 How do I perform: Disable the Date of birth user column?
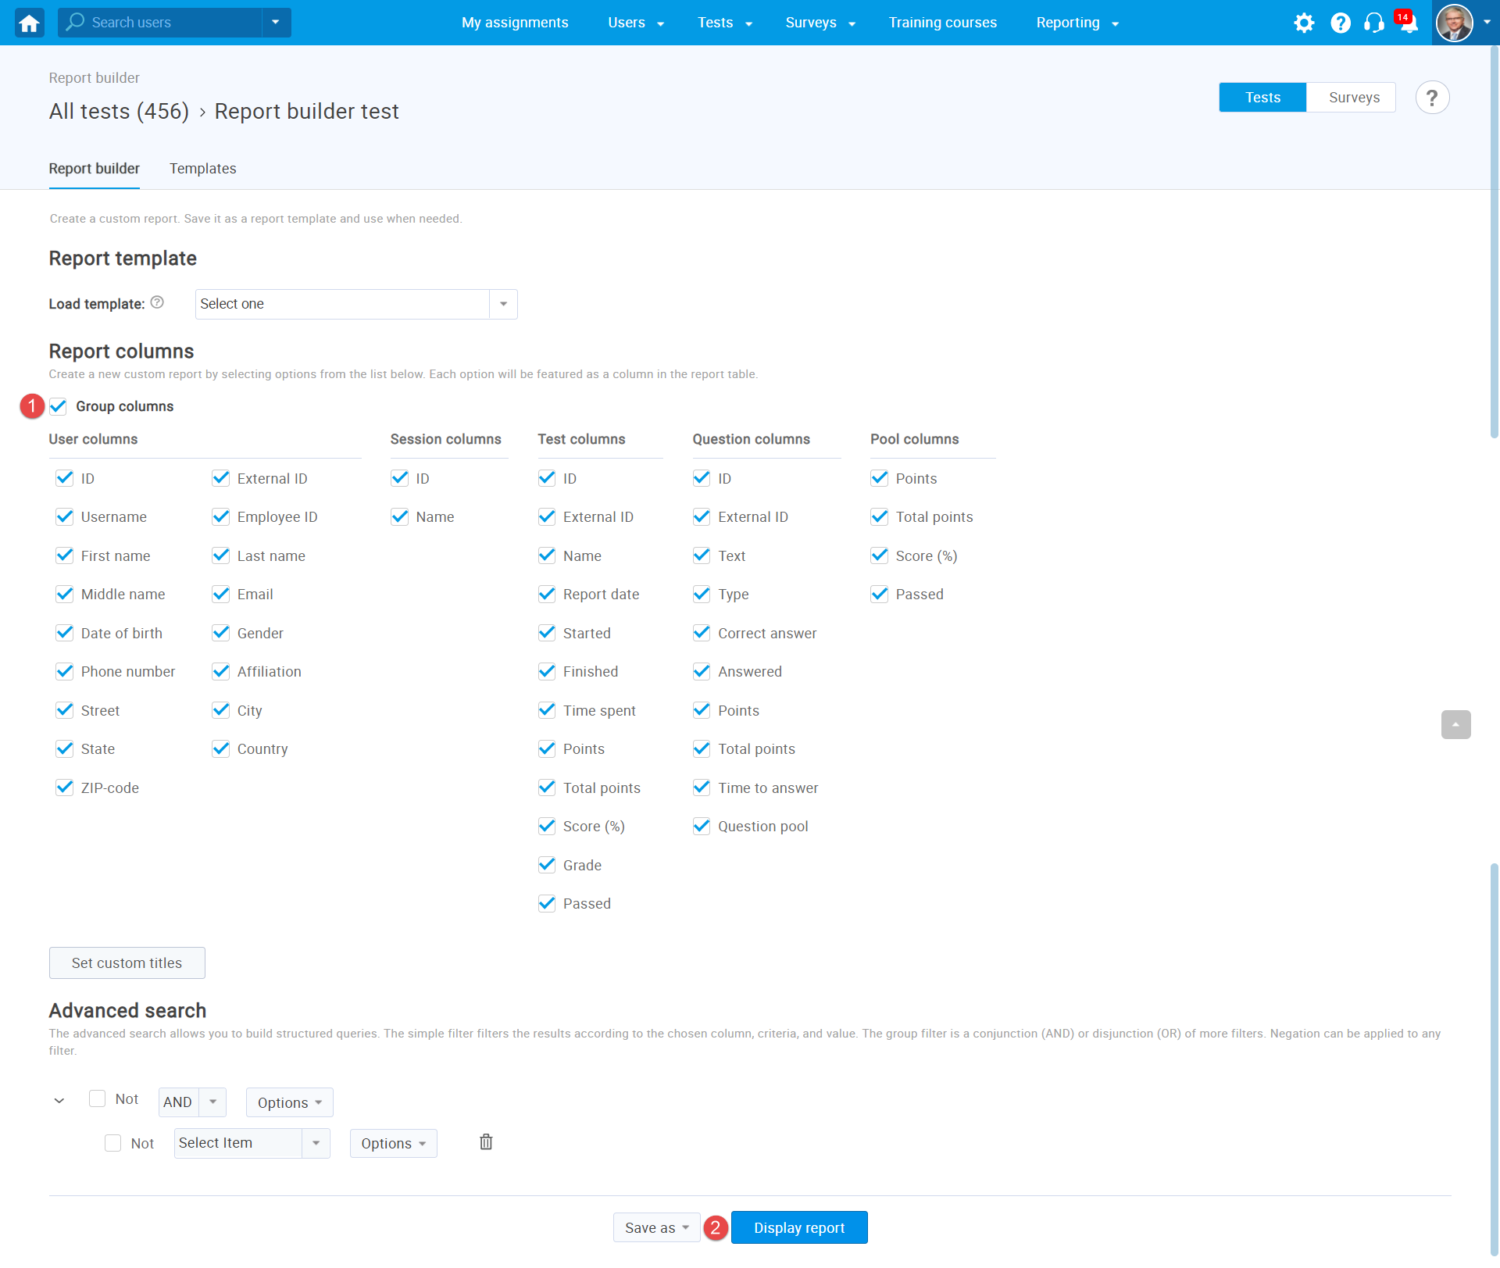pos(64,632)
